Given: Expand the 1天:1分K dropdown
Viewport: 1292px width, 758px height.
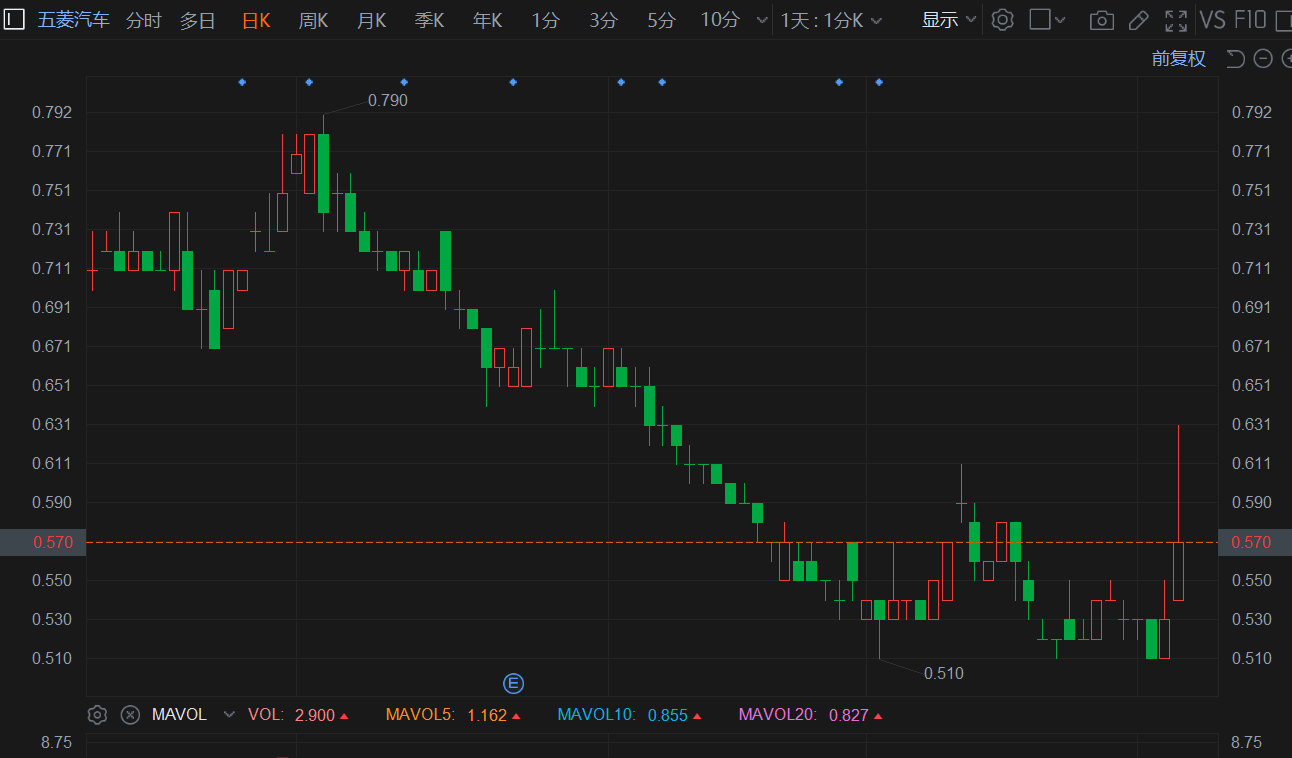Looking at the screenshot, I should pyautogui.click(x=831, y=20).
